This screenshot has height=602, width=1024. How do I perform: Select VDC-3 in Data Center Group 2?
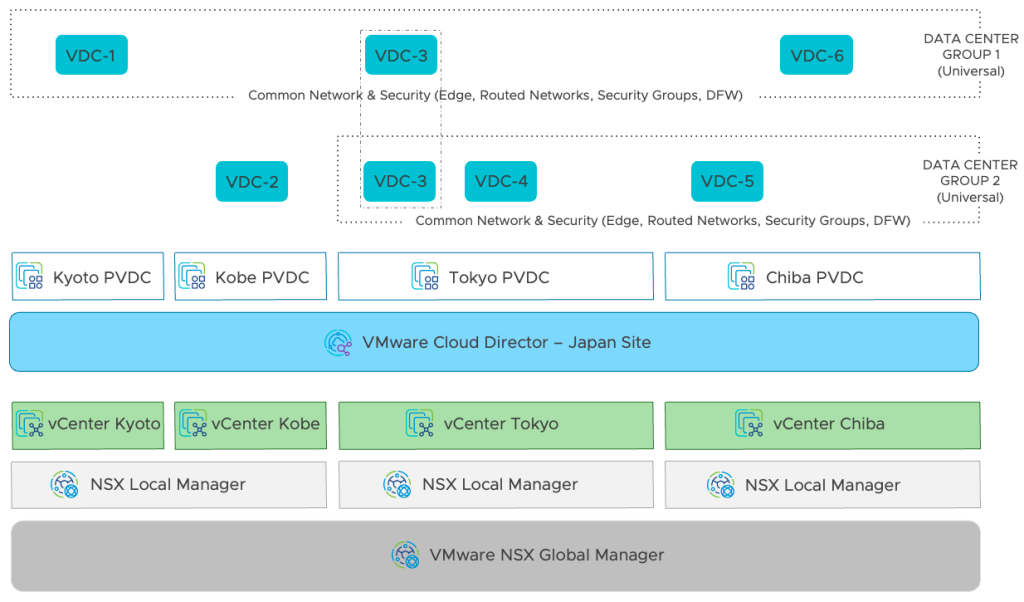(x=400, y=182)
